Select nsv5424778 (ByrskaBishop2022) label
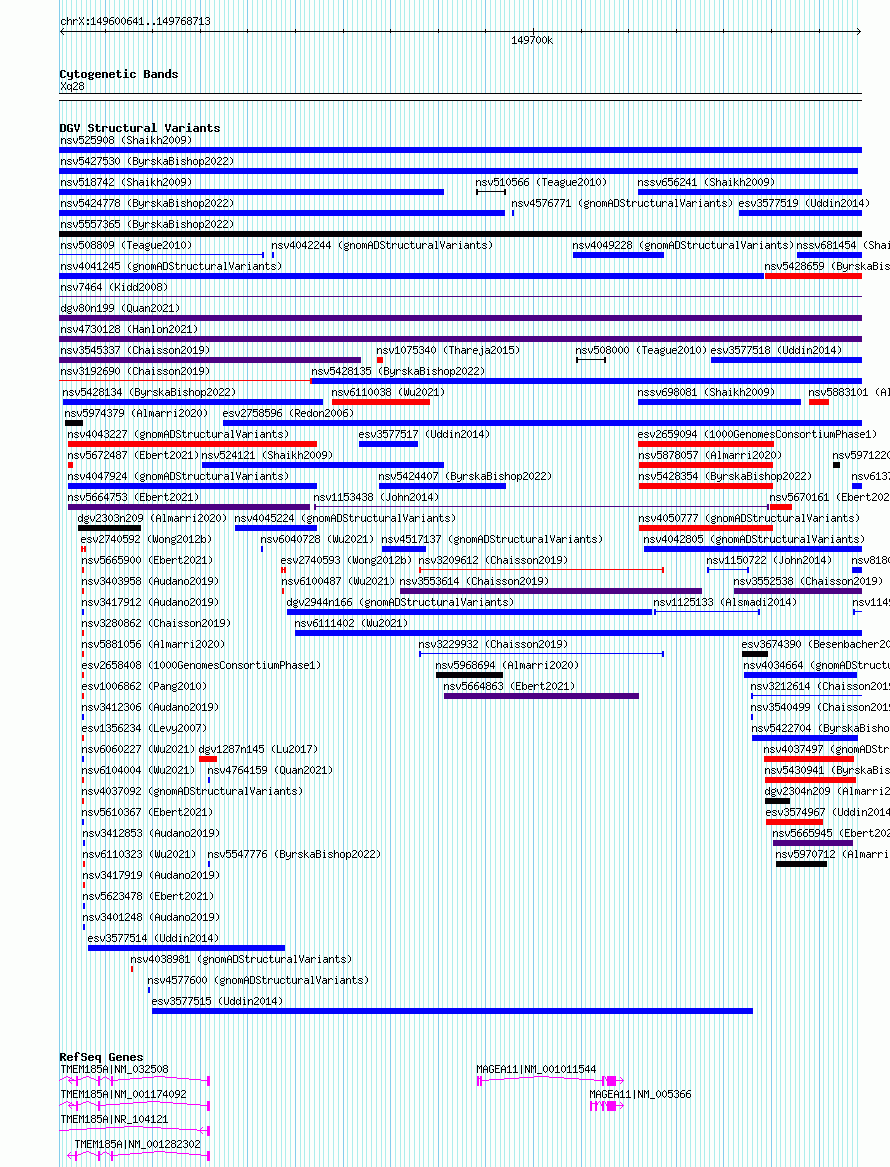Viewport: 890px width, 1167px height. coord(147,202)
